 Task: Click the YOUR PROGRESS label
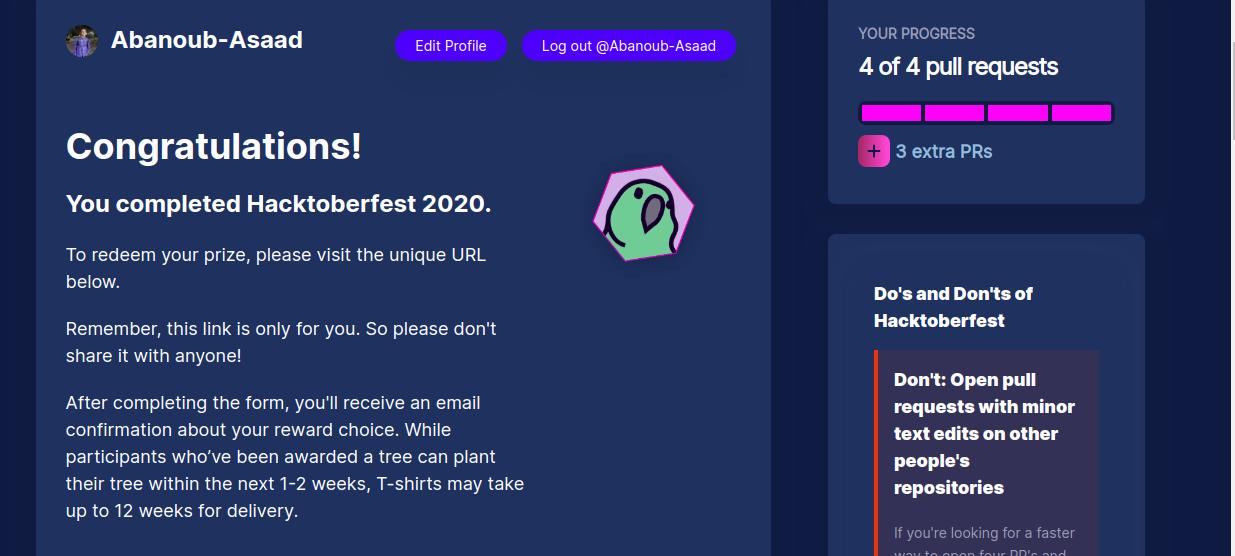click(x=916, y=34)
